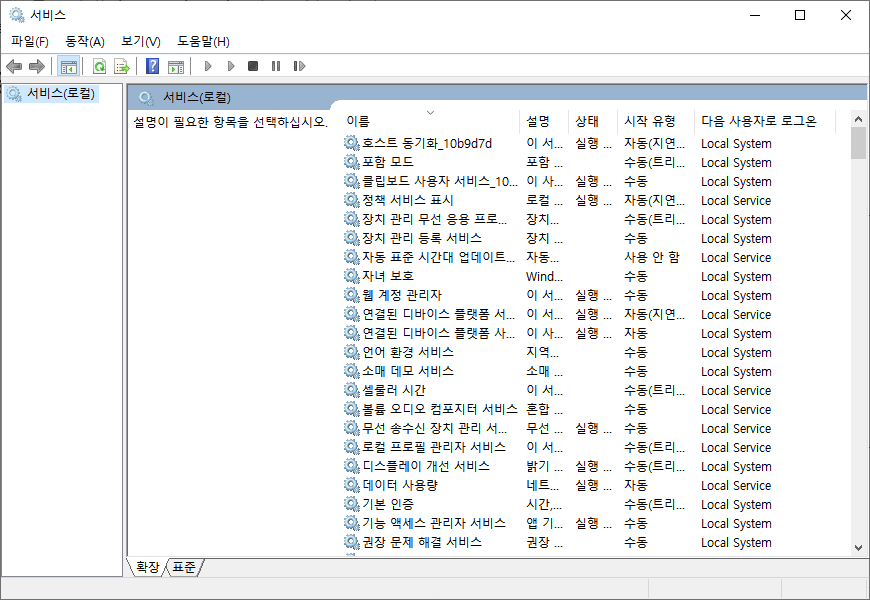Image resolution: width=870 pixels, height=600 pixels.
Task: Click 자동 startup type of 데이터 사용량
Action: coord(635,485)
